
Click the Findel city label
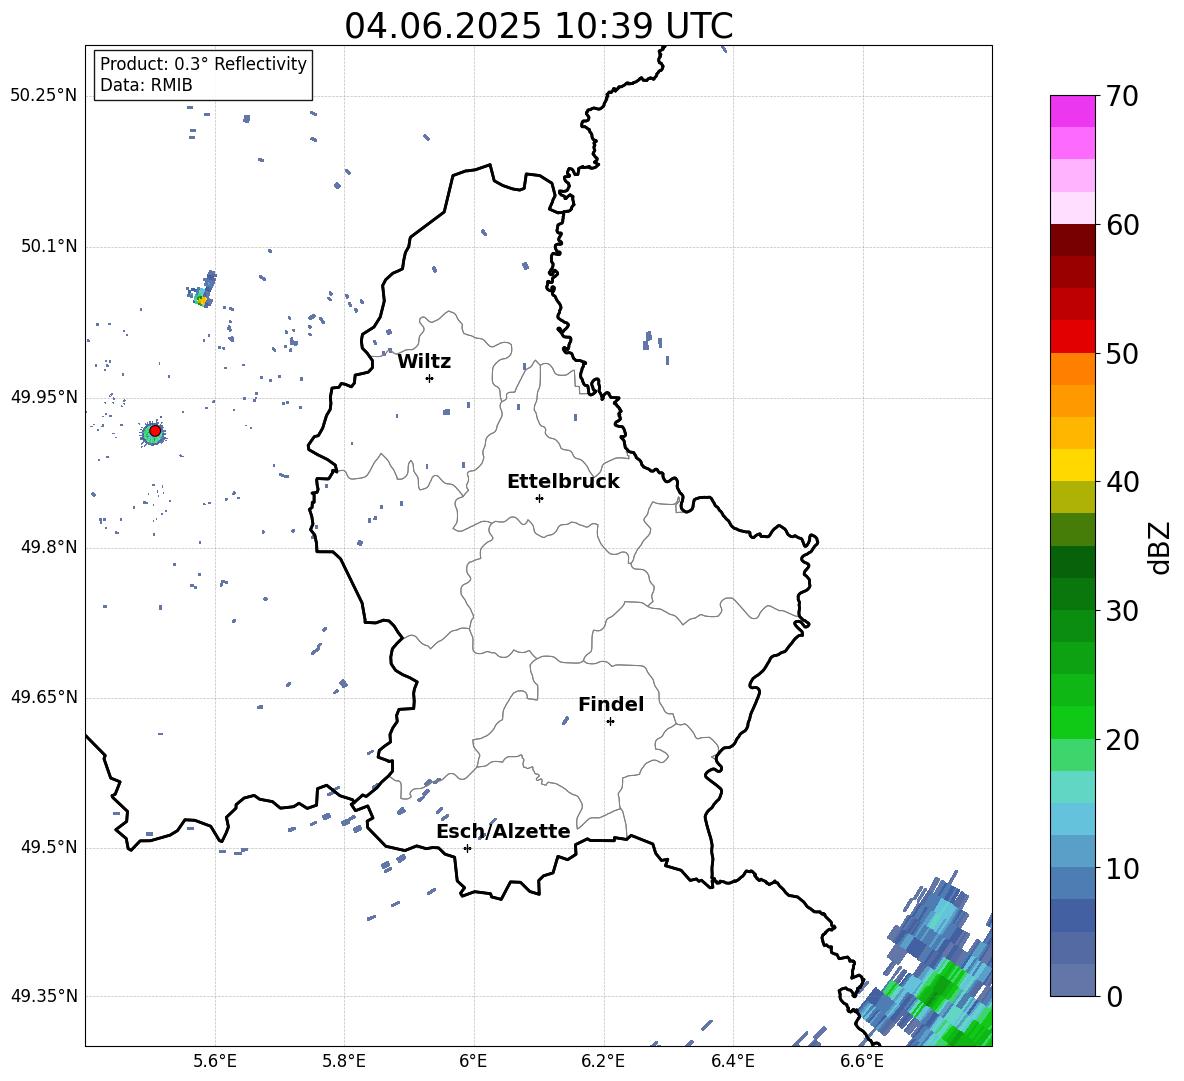[x=611, y=704]
